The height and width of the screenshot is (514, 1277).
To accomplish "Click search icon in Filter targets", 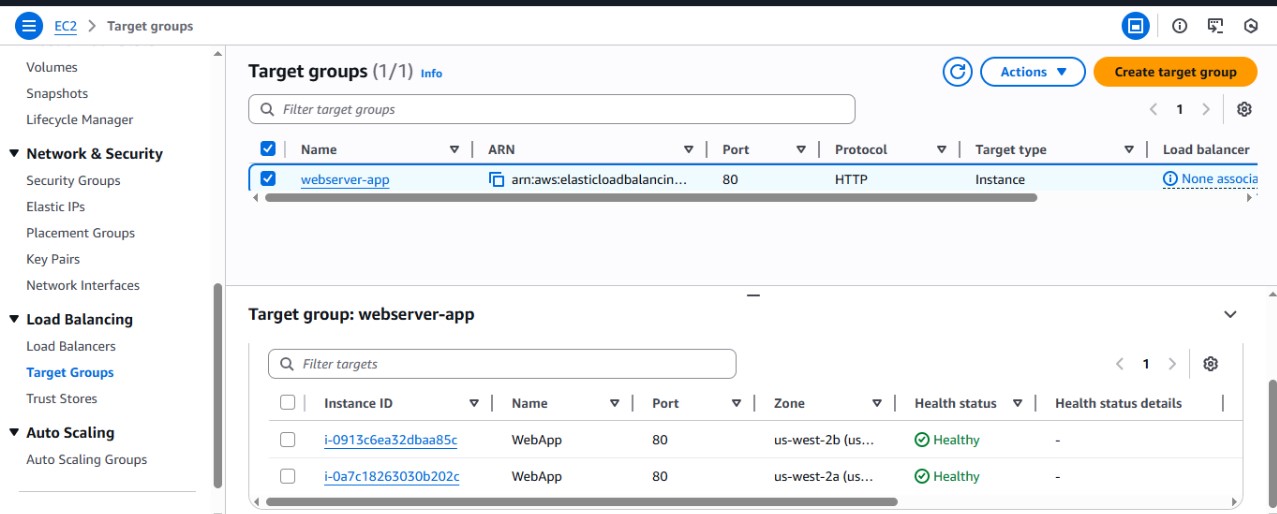I will point(287,364).
